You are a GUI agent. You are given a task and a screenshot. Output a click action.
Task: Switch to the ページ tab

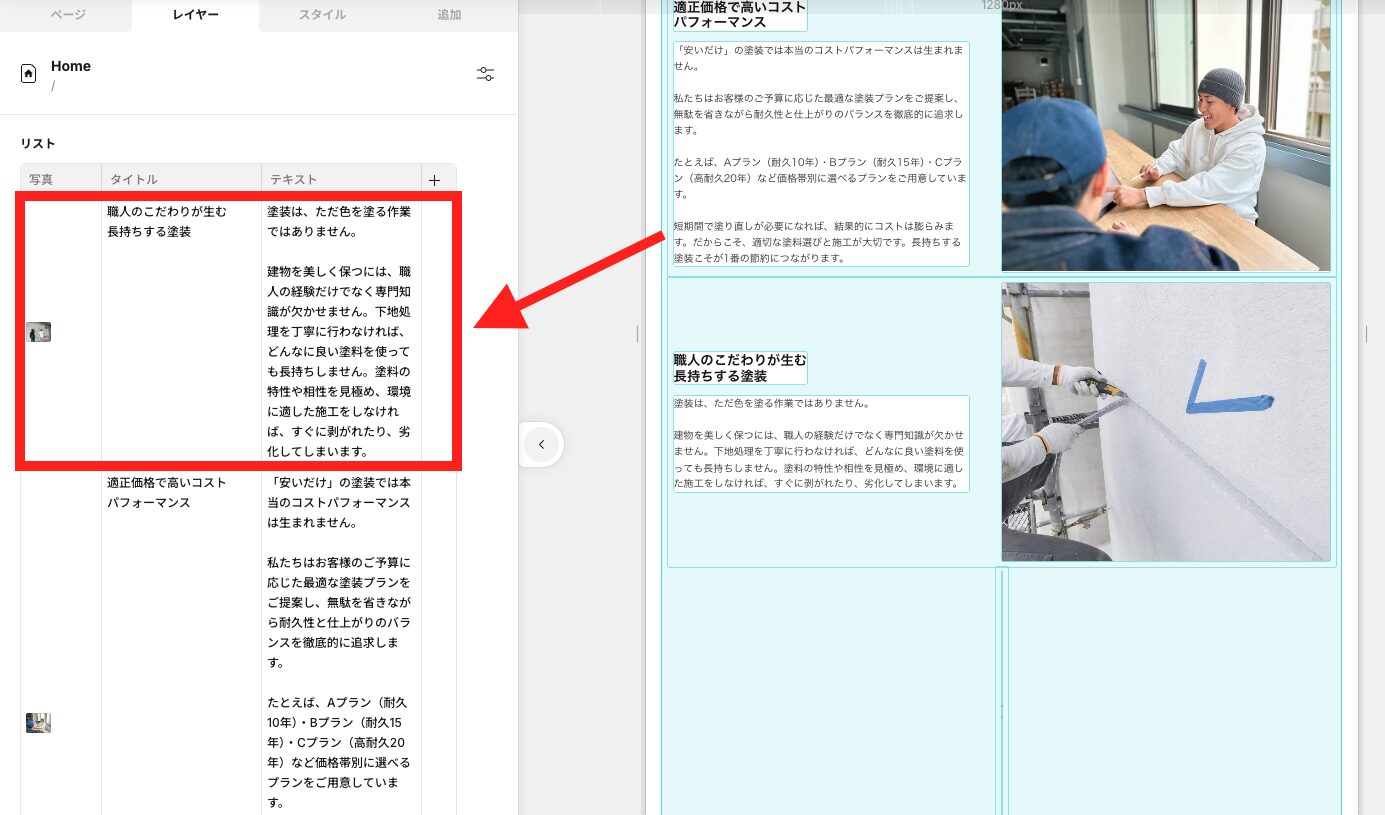pyautogui.click(x=65, y=15)
